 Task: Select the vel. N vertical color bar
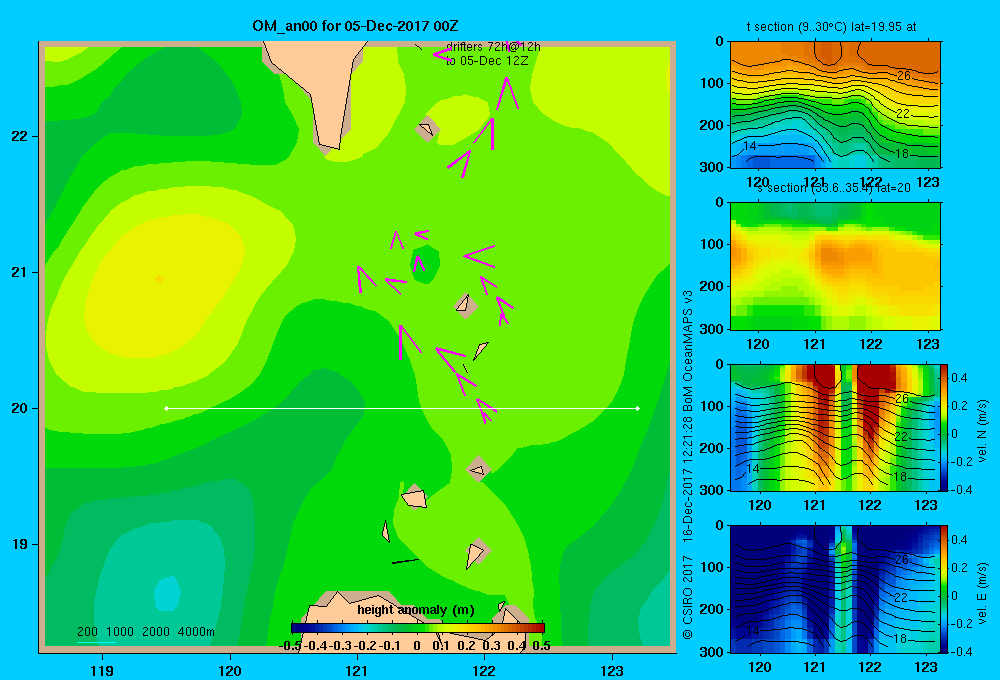(x=944, y=427)
